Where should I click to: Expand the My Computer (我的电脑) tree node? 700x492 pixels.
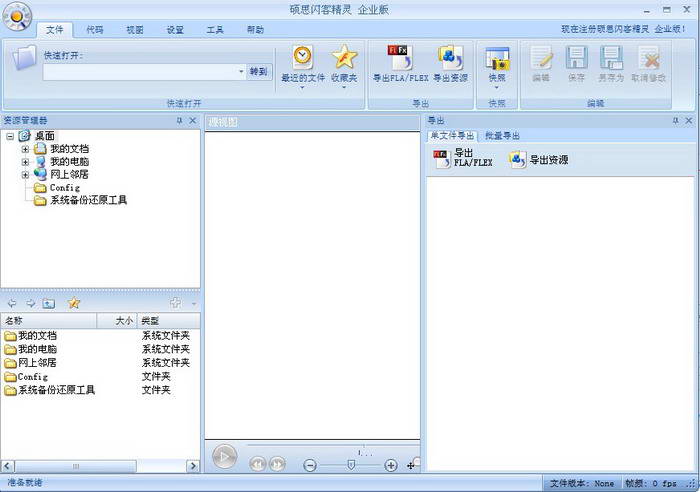(25, 161)
